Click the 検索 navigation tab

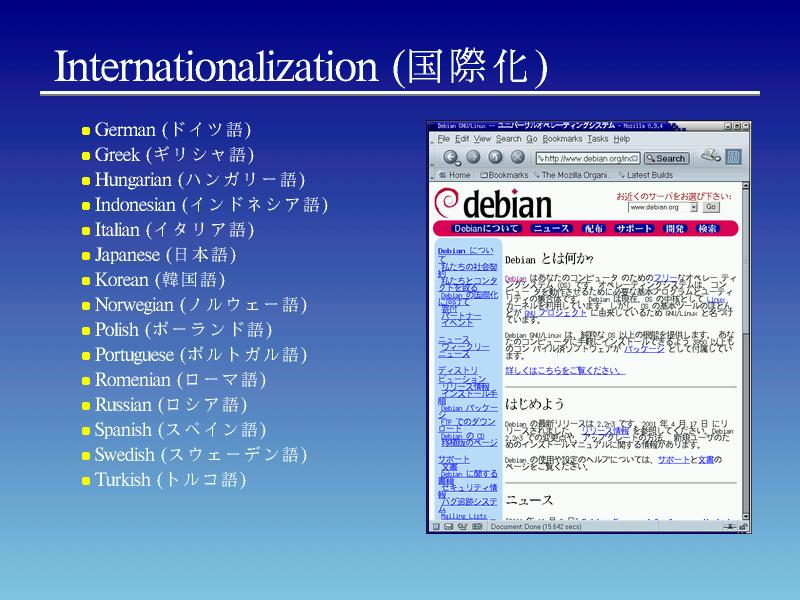coord(707,229)
